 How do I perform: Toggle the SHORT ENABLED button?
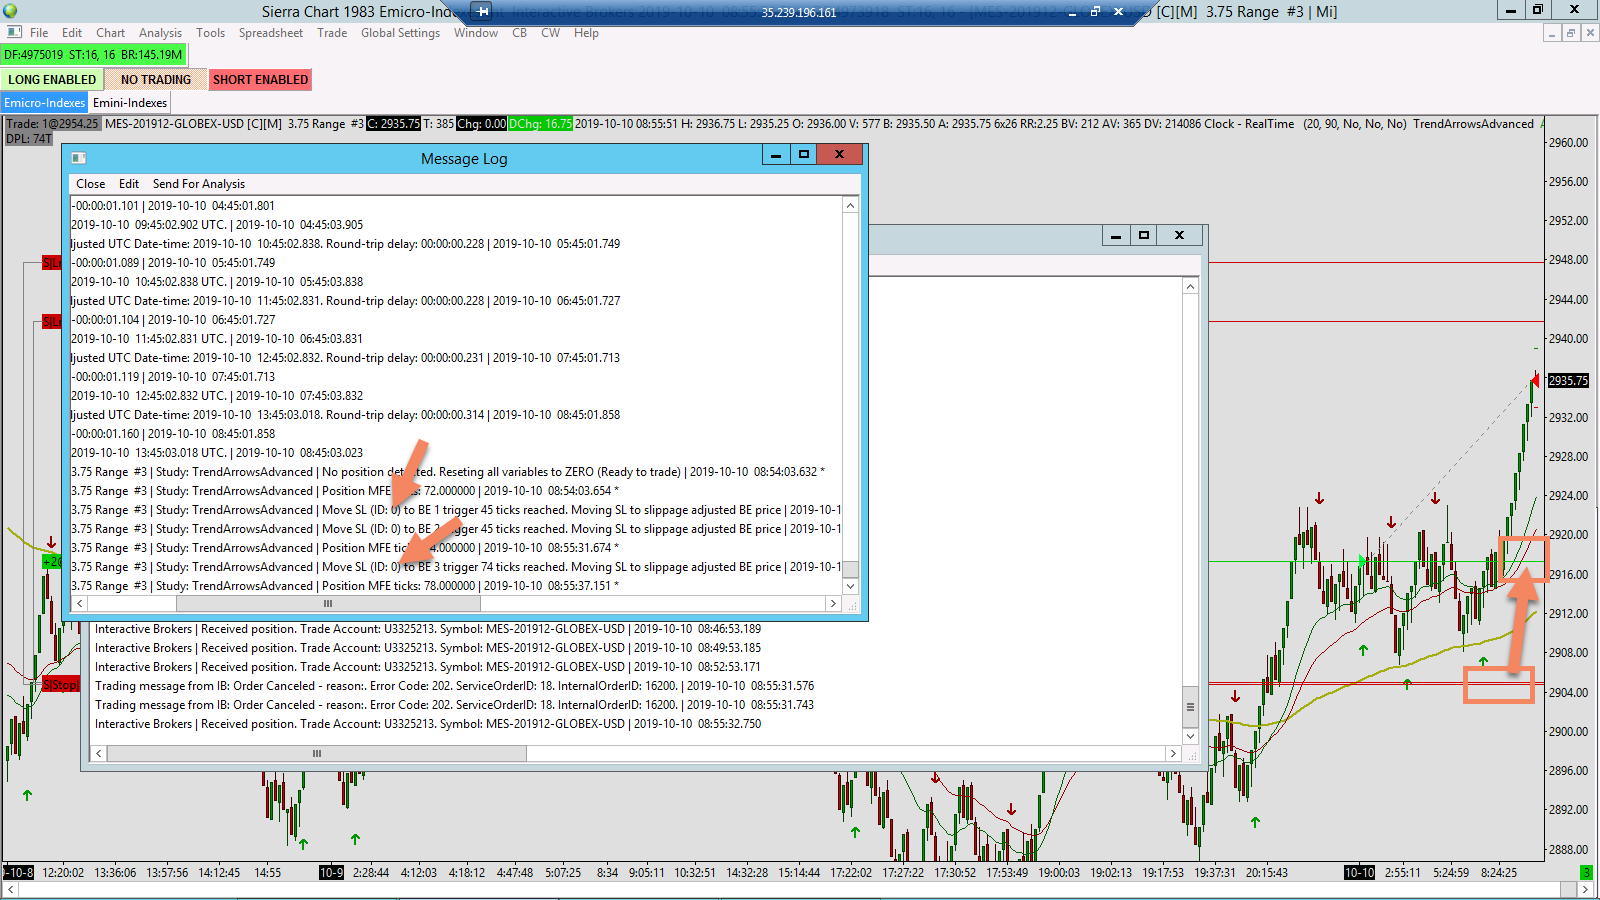[x=260, y=79]
